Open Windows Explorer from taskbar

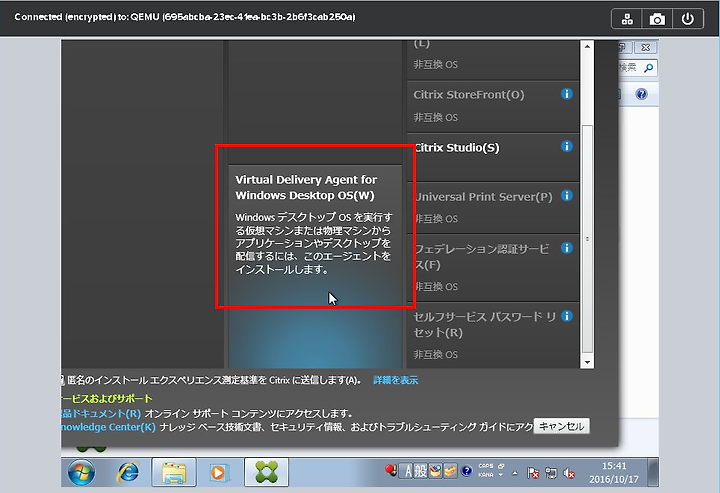(174, 472)
